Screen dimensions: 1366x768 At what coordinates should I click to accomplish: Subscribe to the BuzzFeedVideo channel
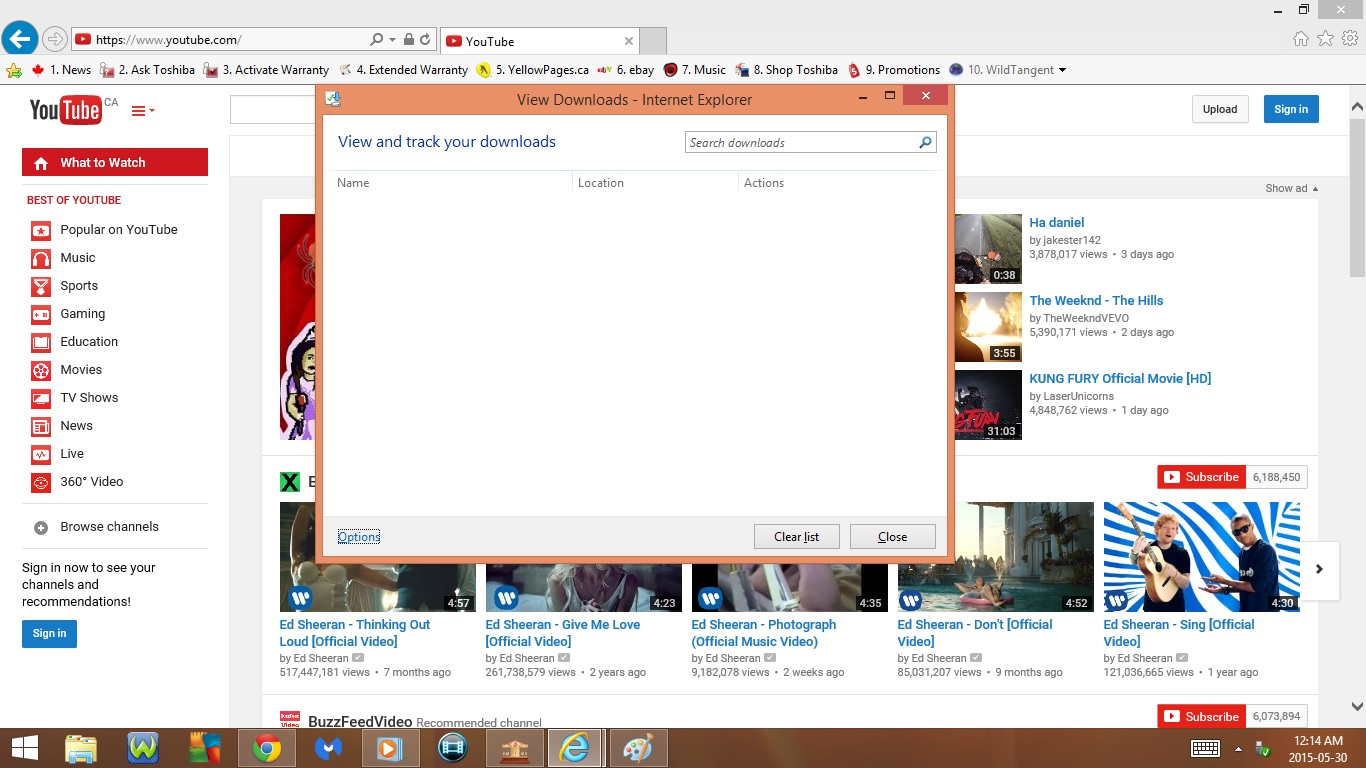click(x=1200, y=716)
